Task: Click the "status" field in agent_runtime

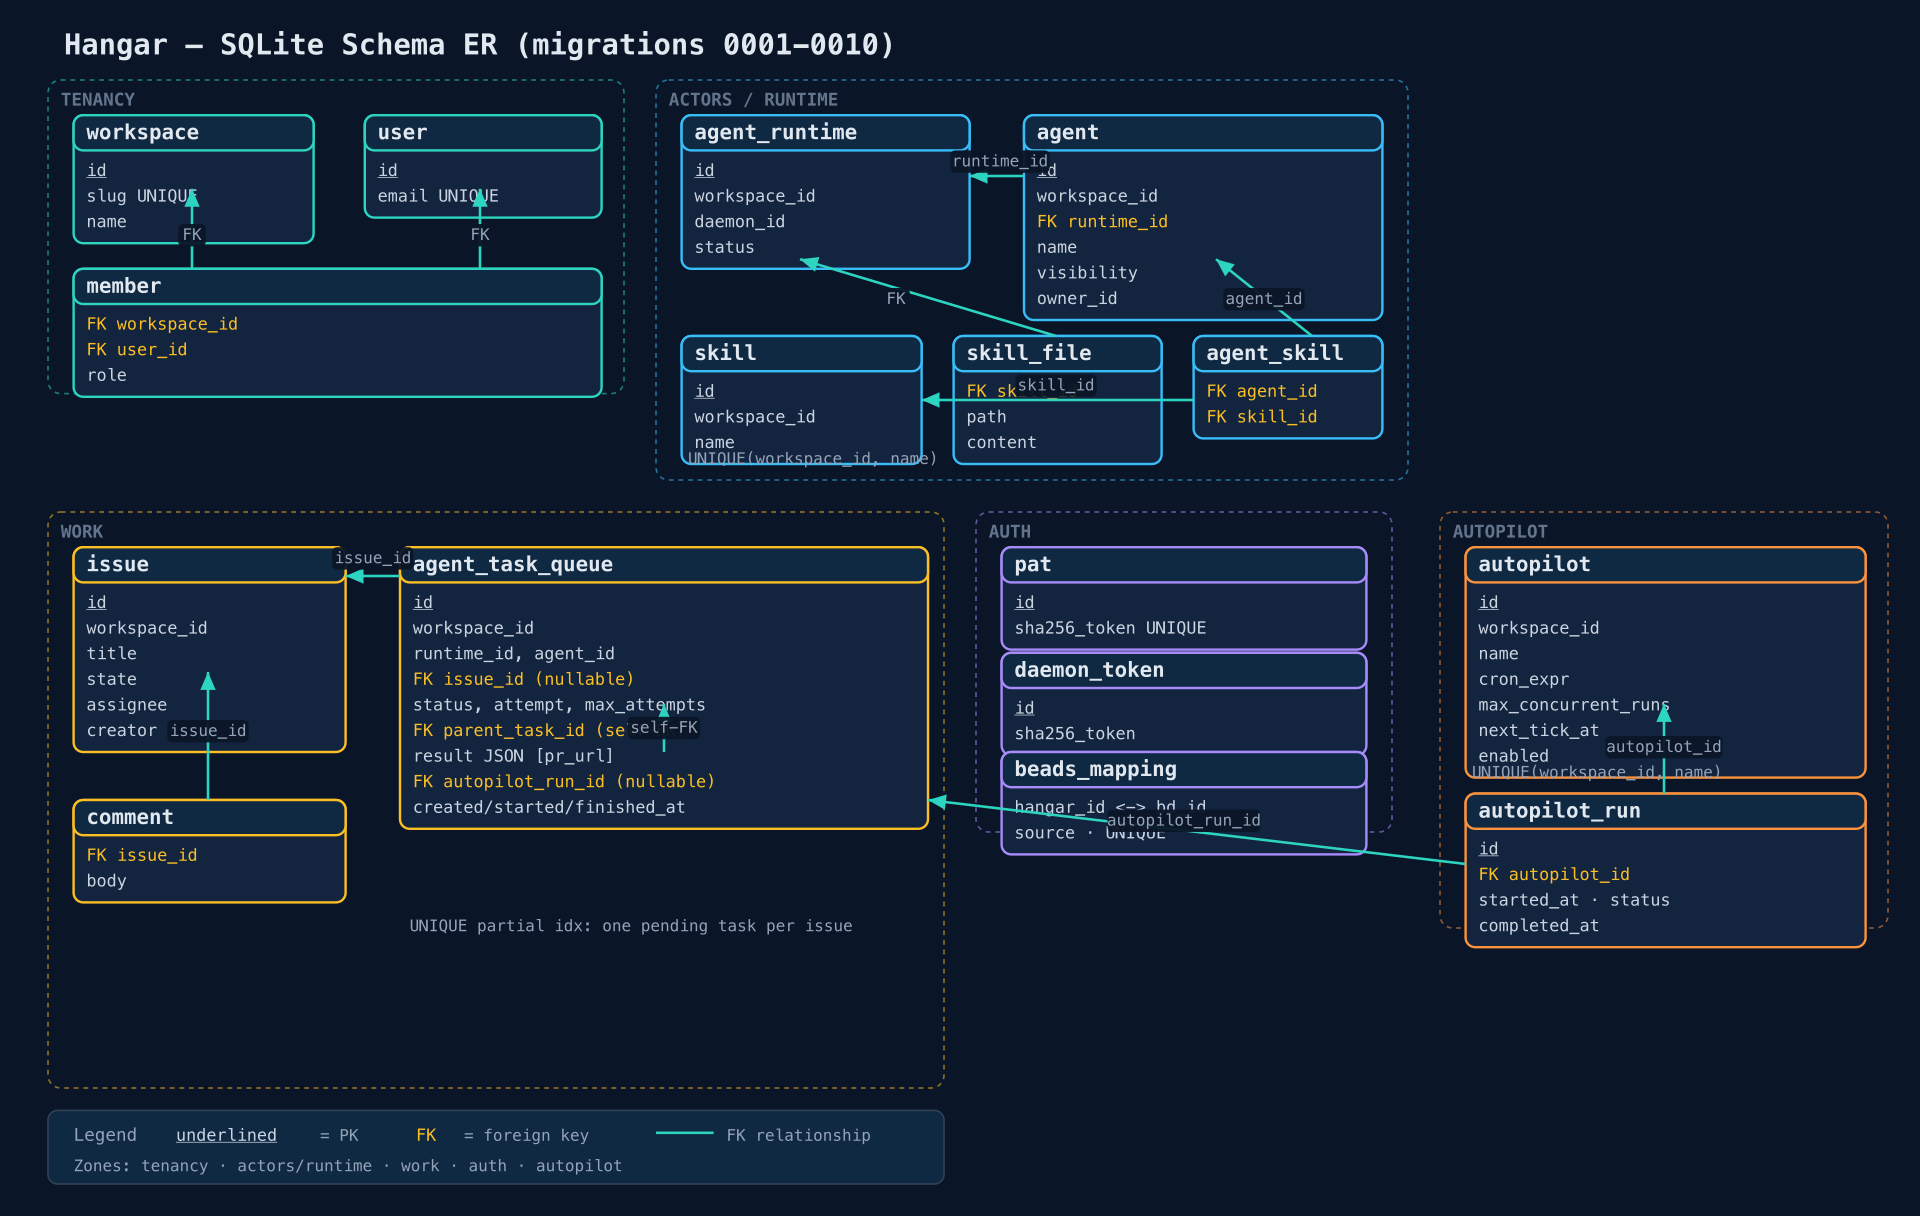Action: click(x=725, y=248)
